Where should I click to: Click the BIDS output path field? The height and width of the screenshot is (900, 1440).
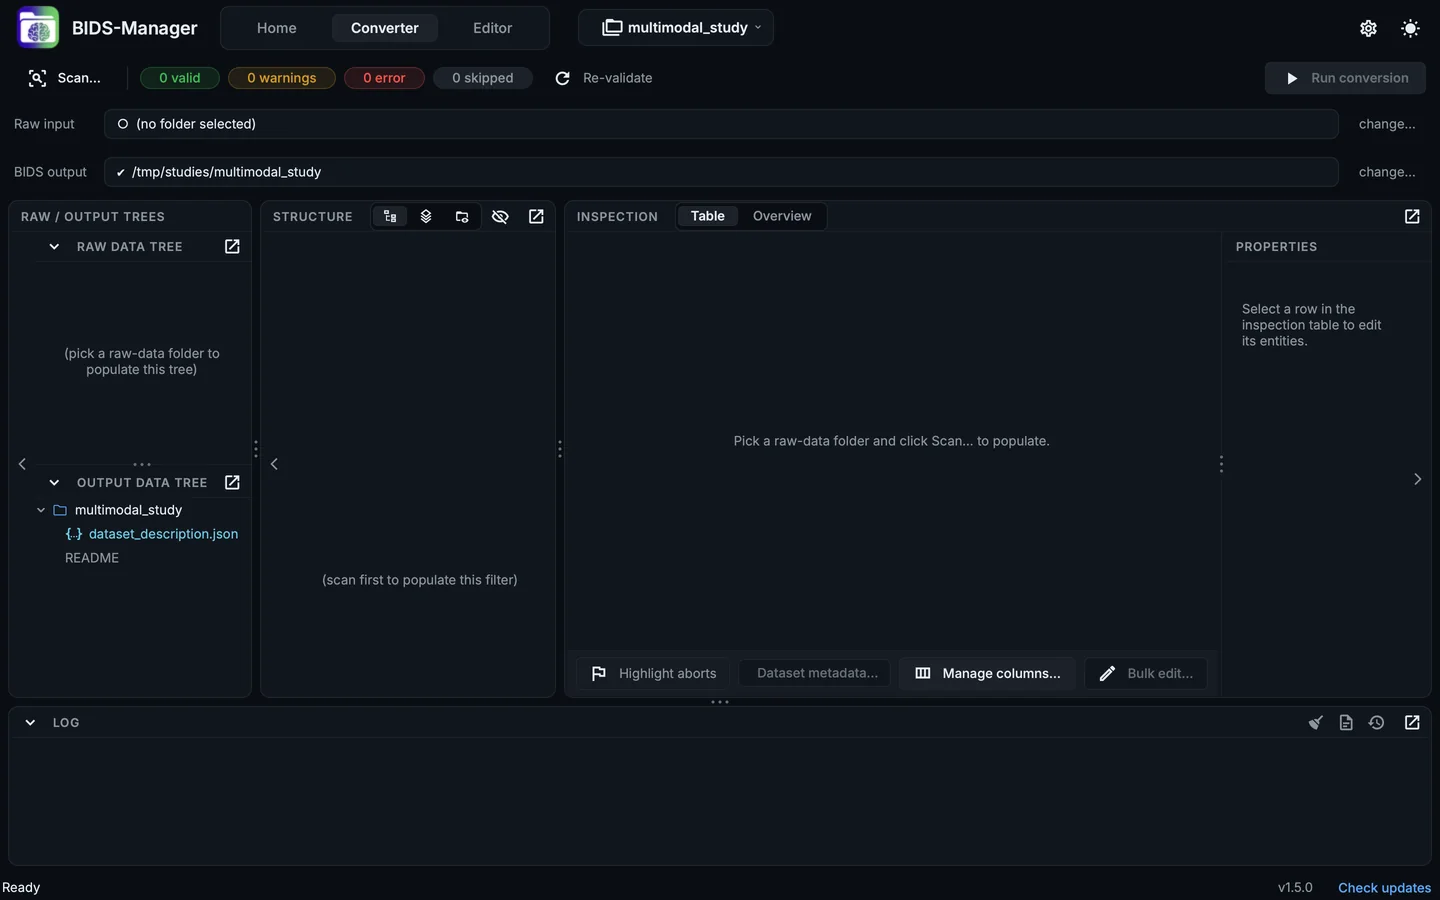pos(721,172)
